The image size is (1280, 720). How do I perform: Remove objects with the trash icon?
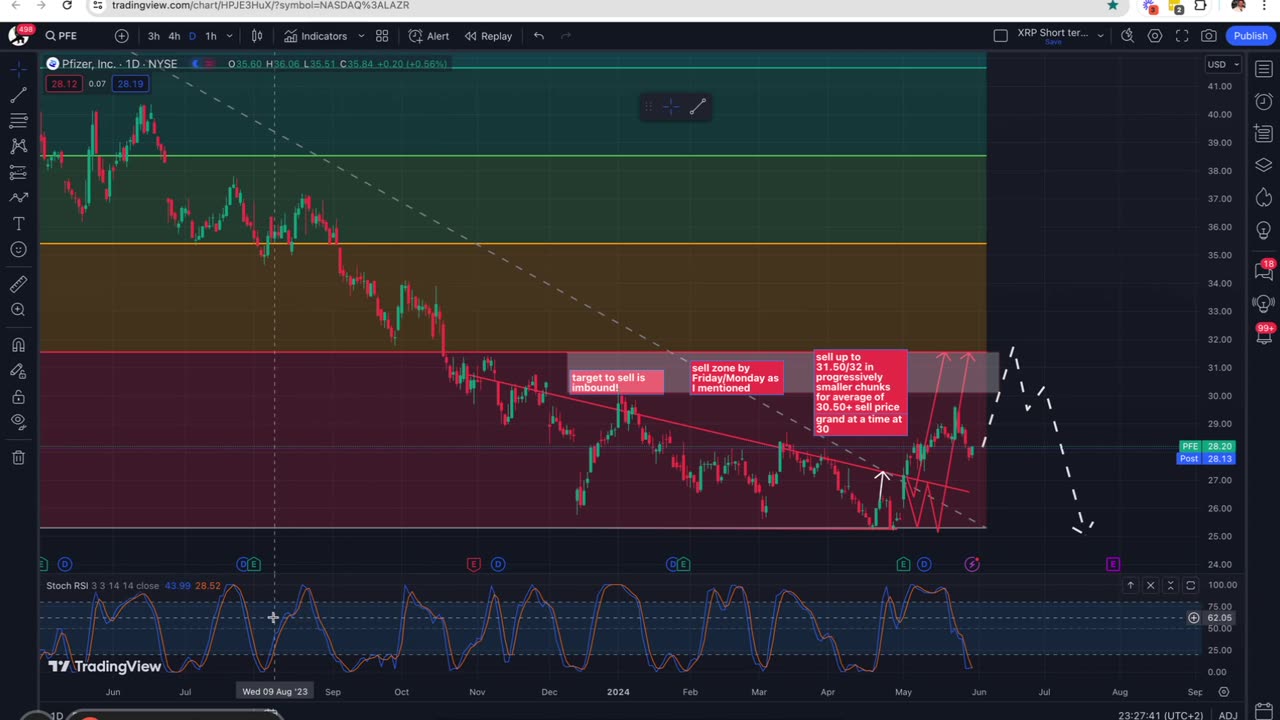18,457
